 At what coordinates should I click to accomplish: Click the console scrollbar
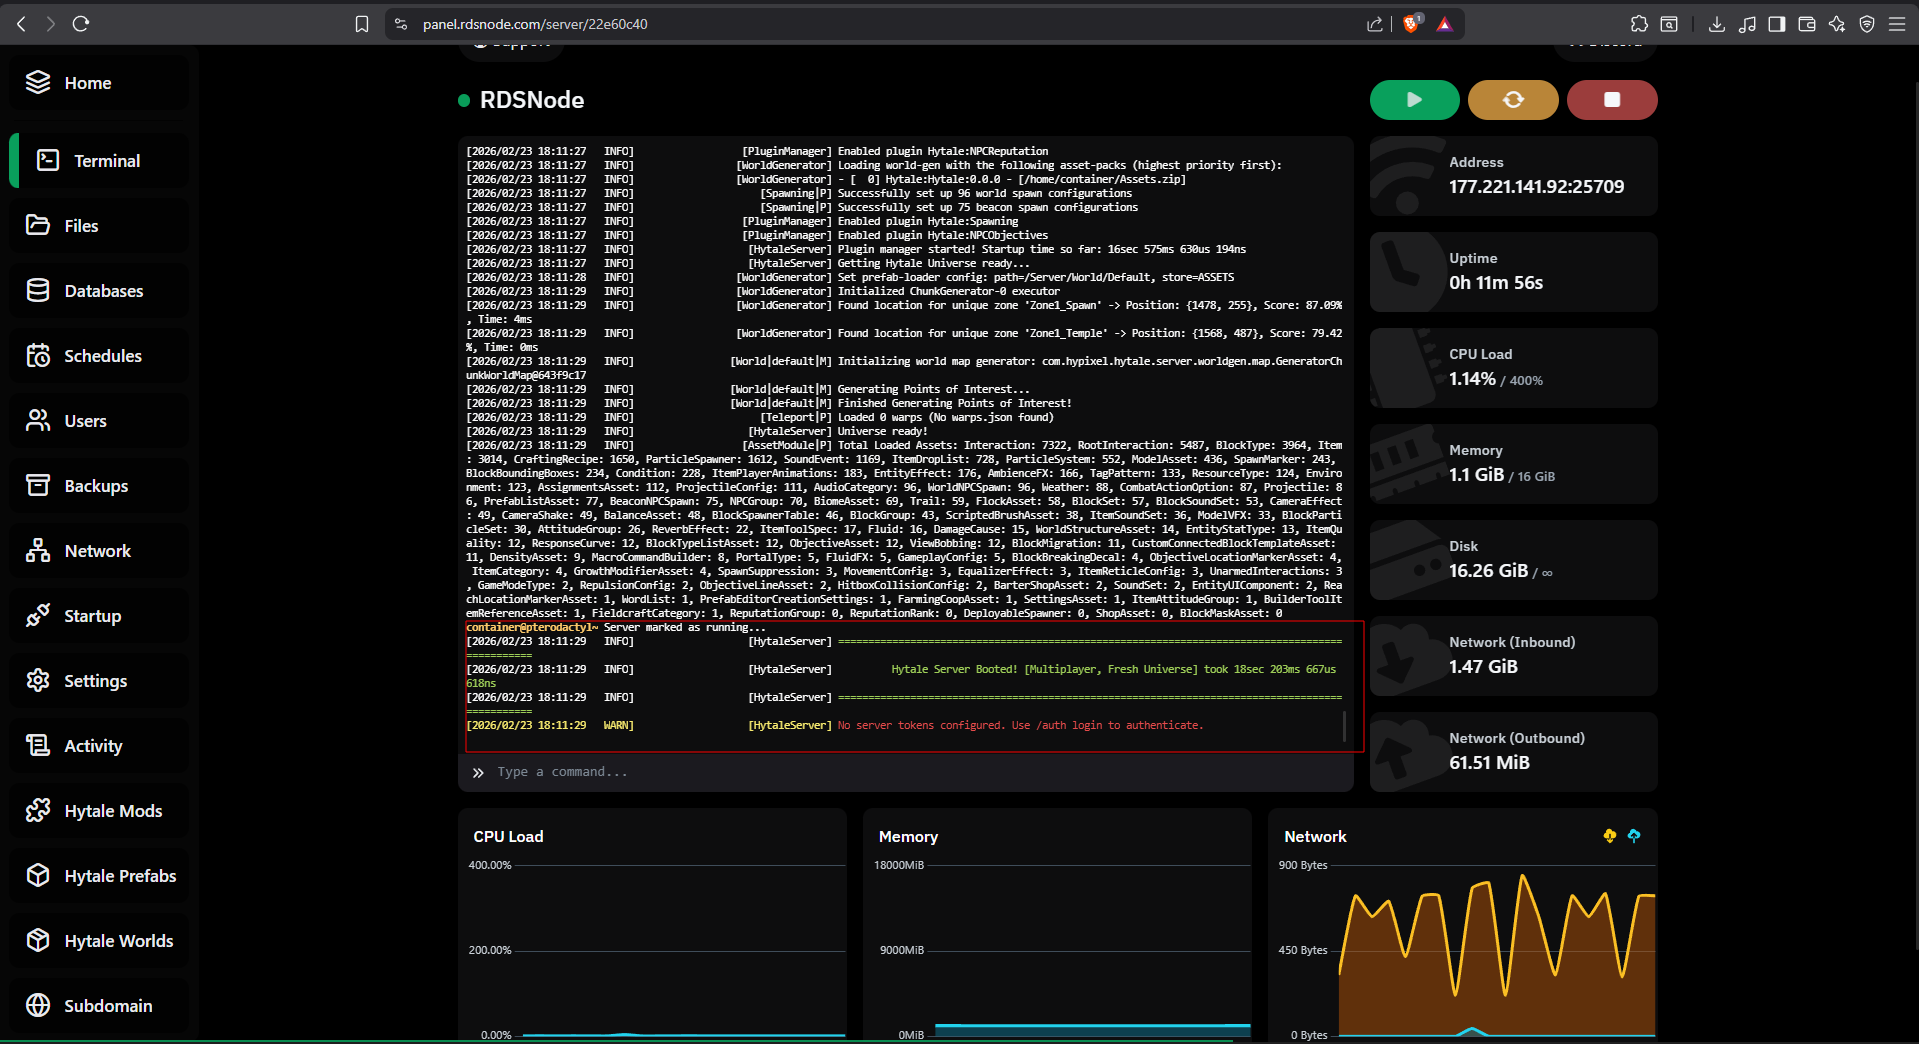1344,726
